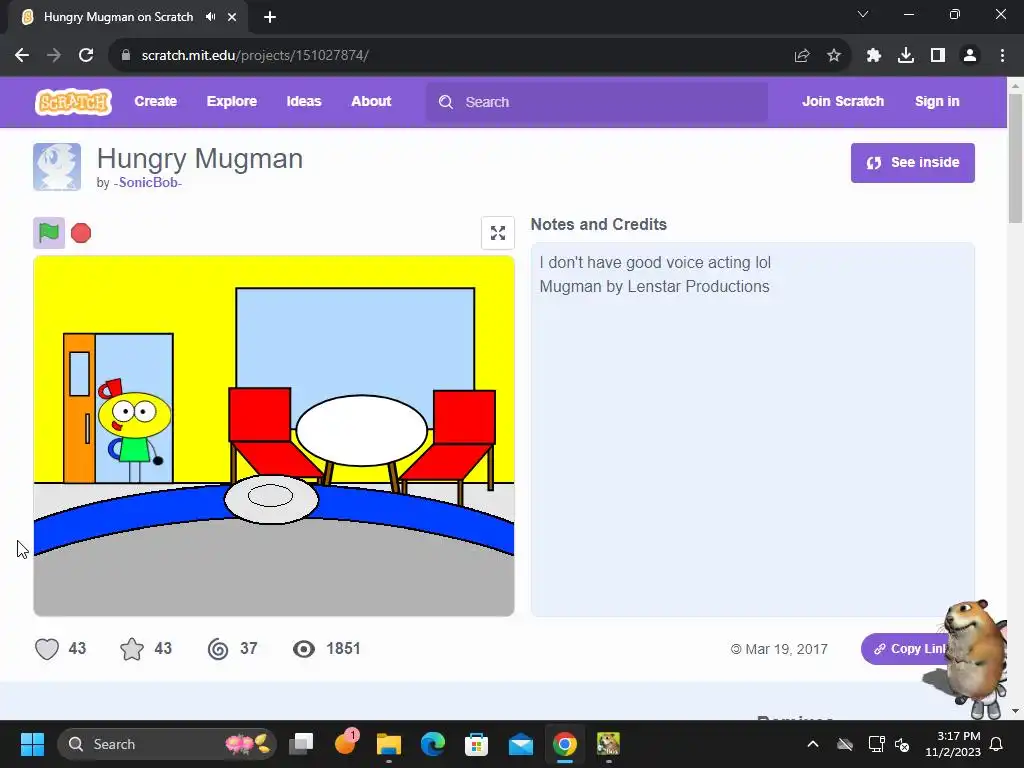Bookmark this tab with the star

(x=834, y=56)
